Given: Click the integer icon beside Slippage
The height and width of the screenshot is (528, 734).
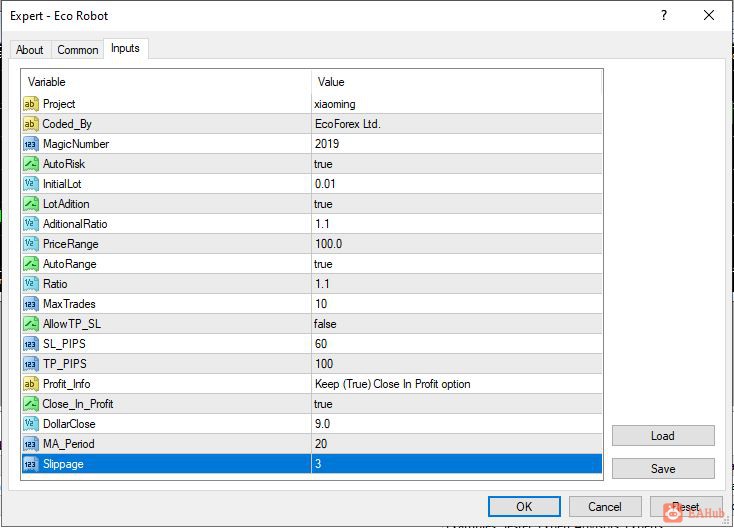Looking at the screenshot, I should point(30,464).
